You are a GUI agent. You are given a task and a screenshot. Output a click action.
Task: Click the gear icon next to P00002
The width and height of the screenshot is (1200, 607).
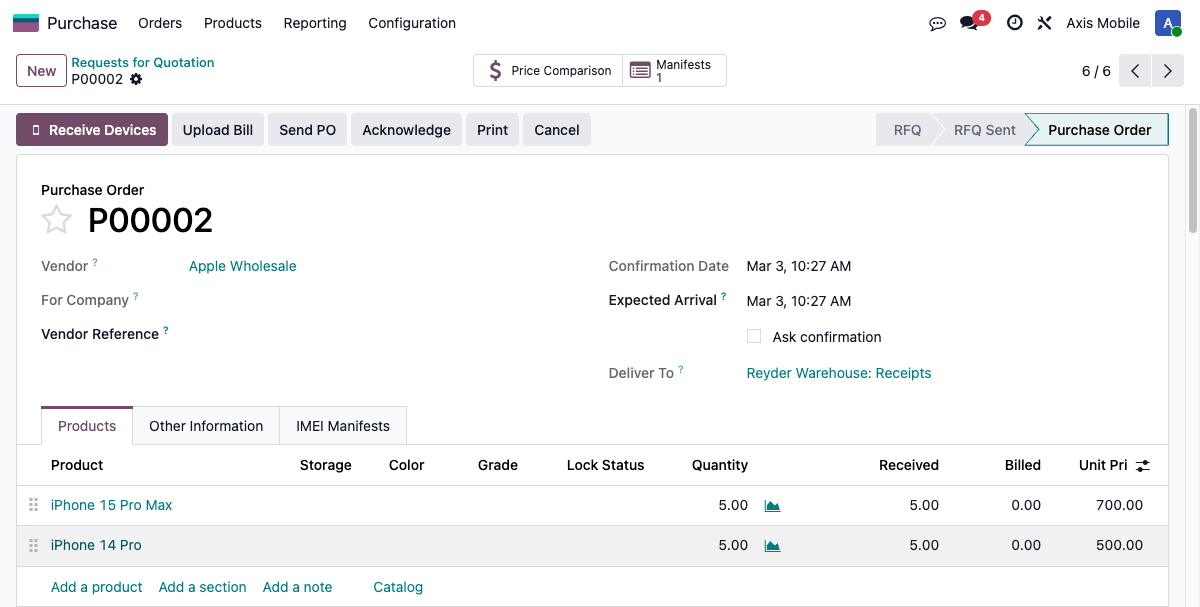pyautogui.click(x=136, y=80)
